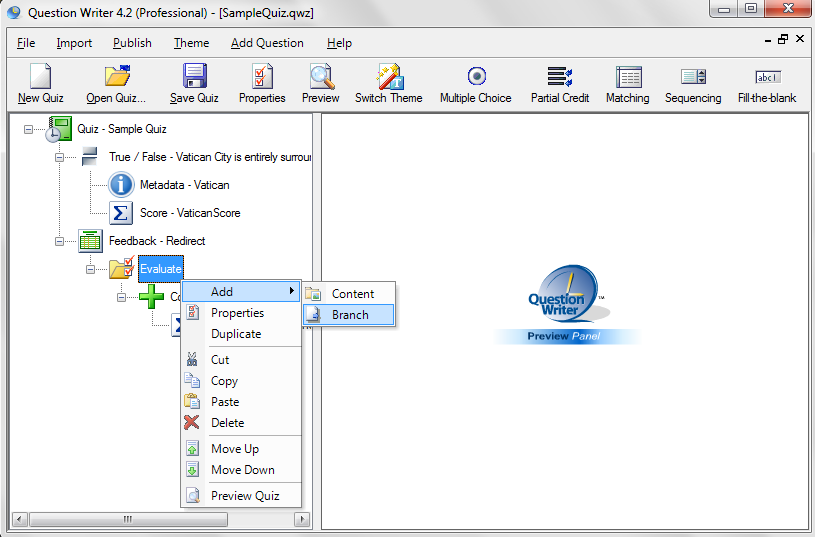Click the scrollbar's left arrow
815x537 pixels.
[20, 519]
